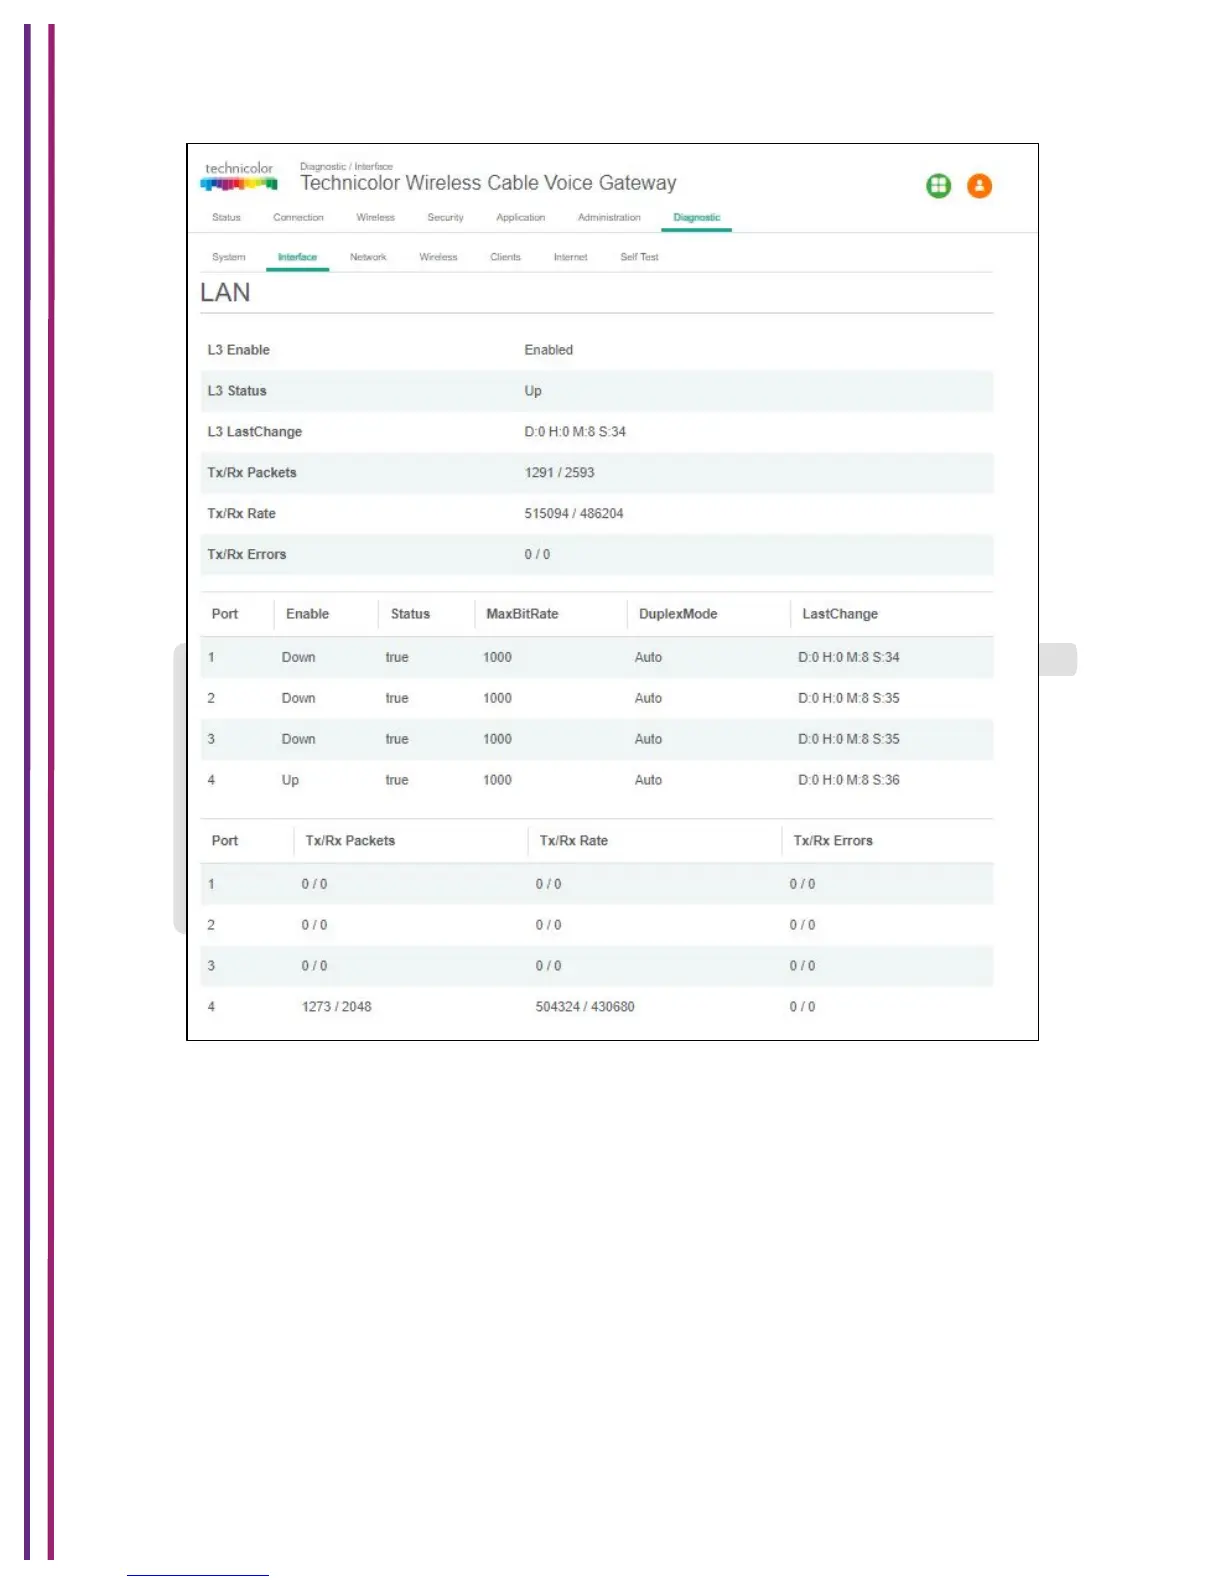Click the Tx/Rx Rate column header

[x=574, y=841]
